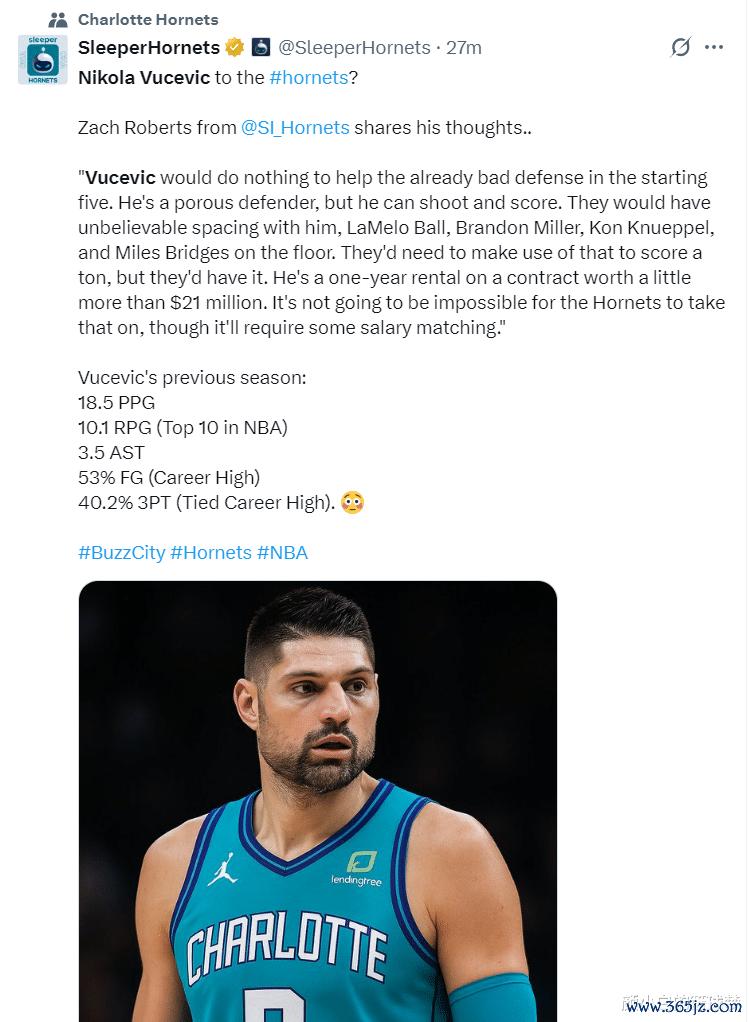The height and width of the screenshot is (1022, 749).
Task: Click the bold Nikola Vucevic headline text
Action: tap(144, 77)
